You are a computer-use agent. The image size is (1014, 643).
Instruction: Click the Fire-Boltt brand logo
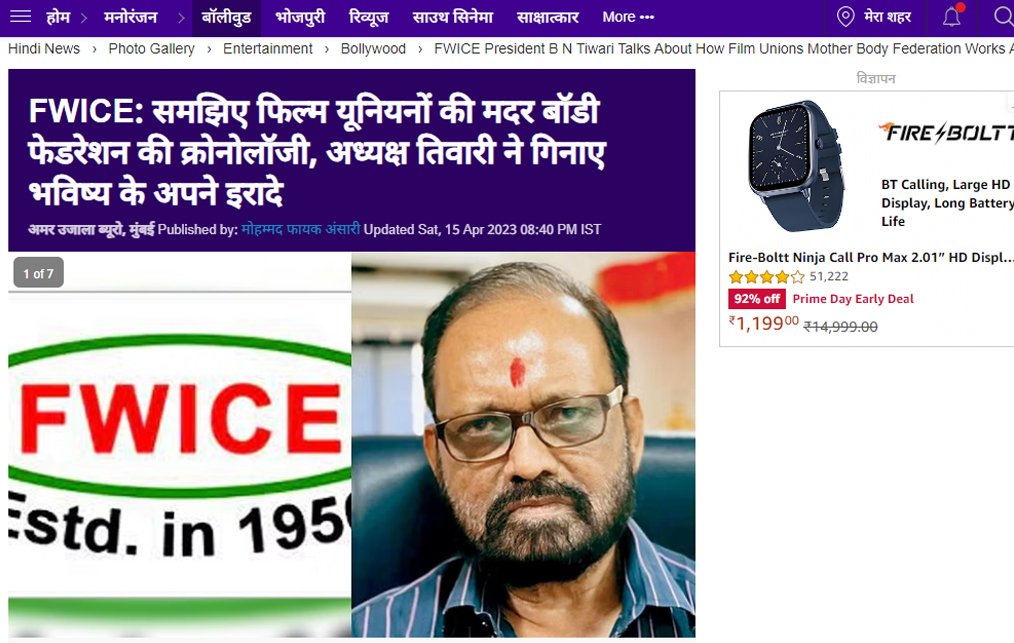tap(945, 133)
